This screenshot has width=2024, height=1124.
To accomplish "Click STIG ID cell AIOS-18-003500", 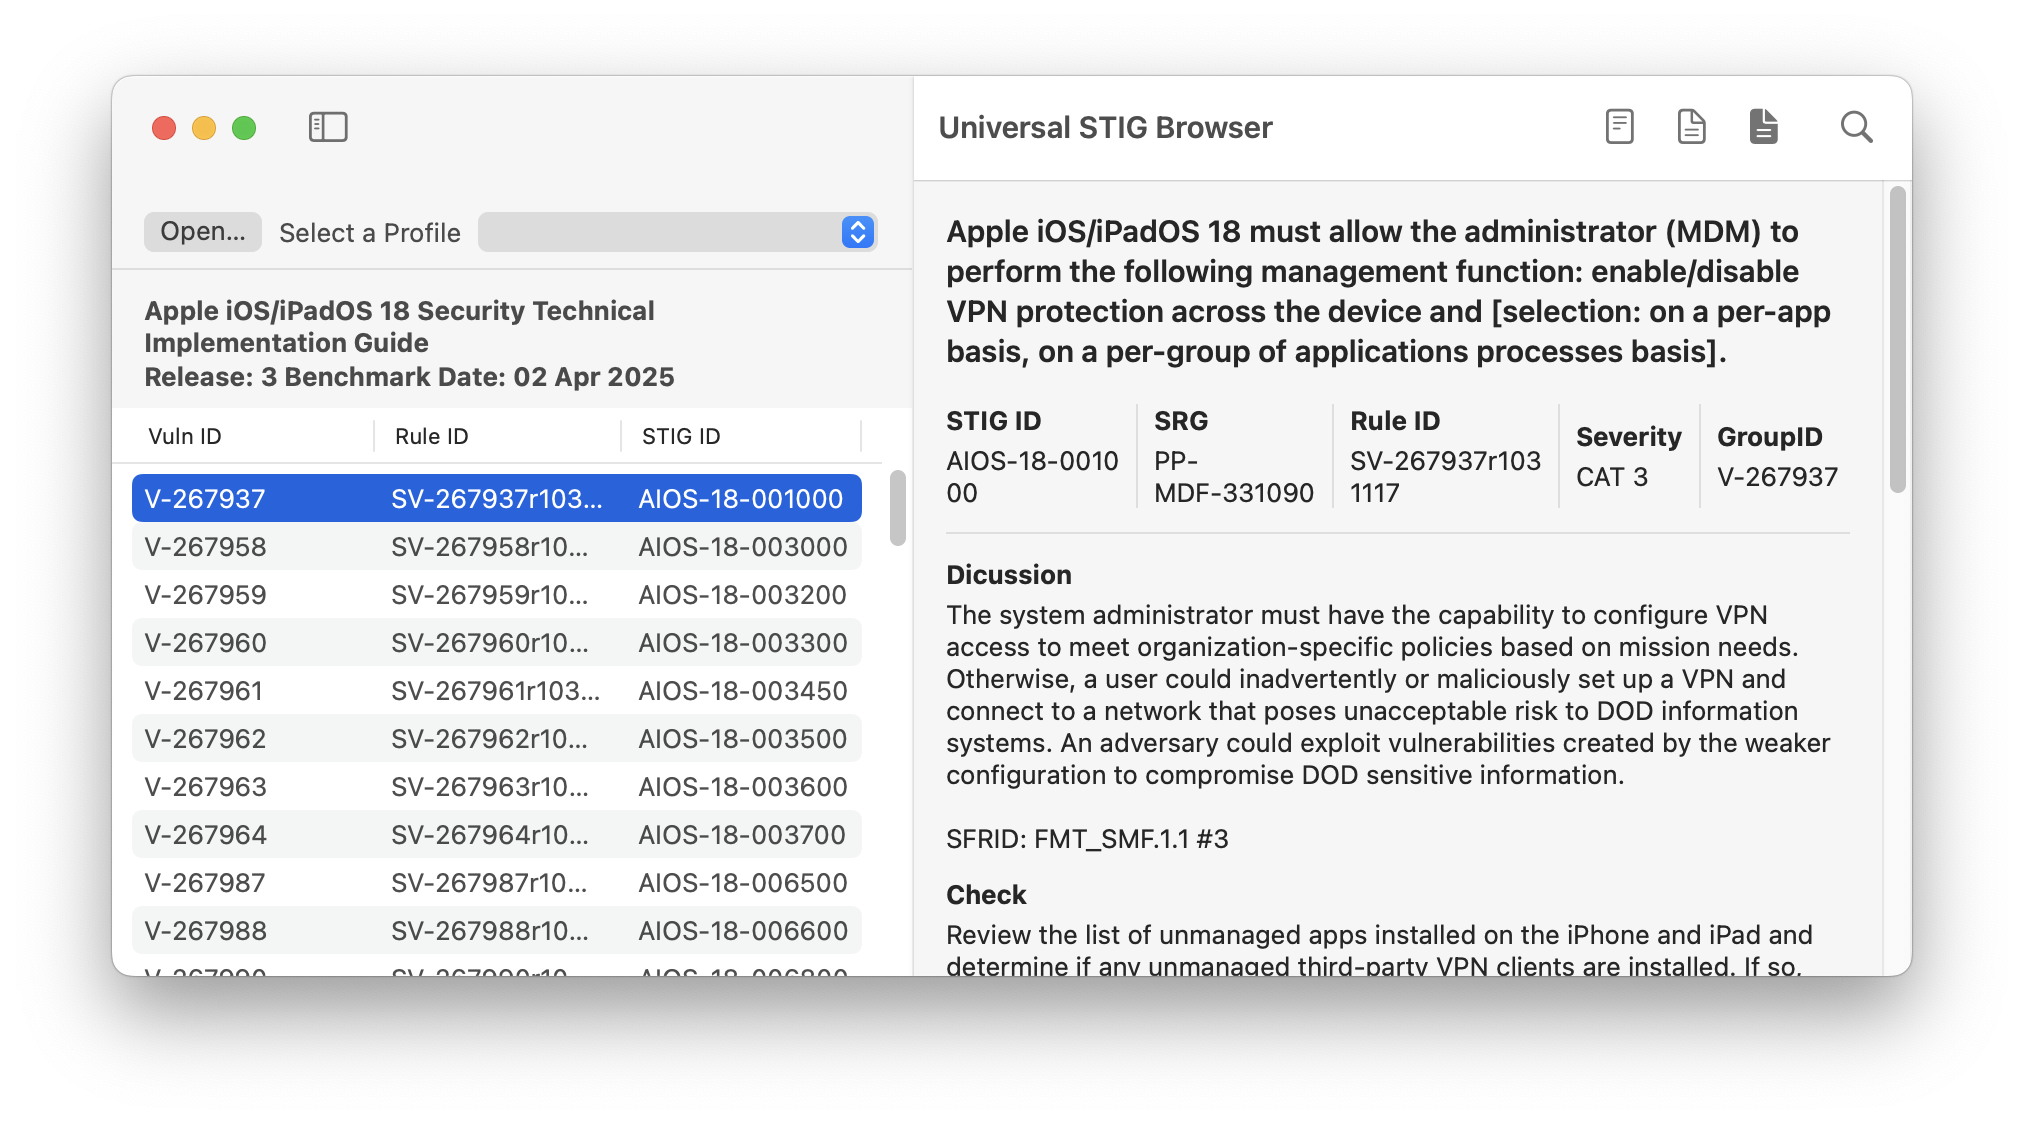I will click(x=743, y=739).
